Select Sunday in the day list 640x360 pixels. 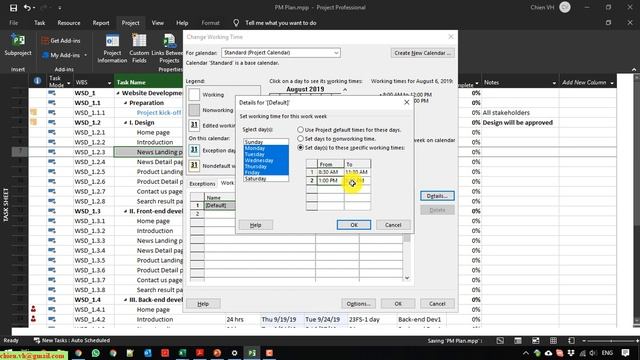click(266, 142)
